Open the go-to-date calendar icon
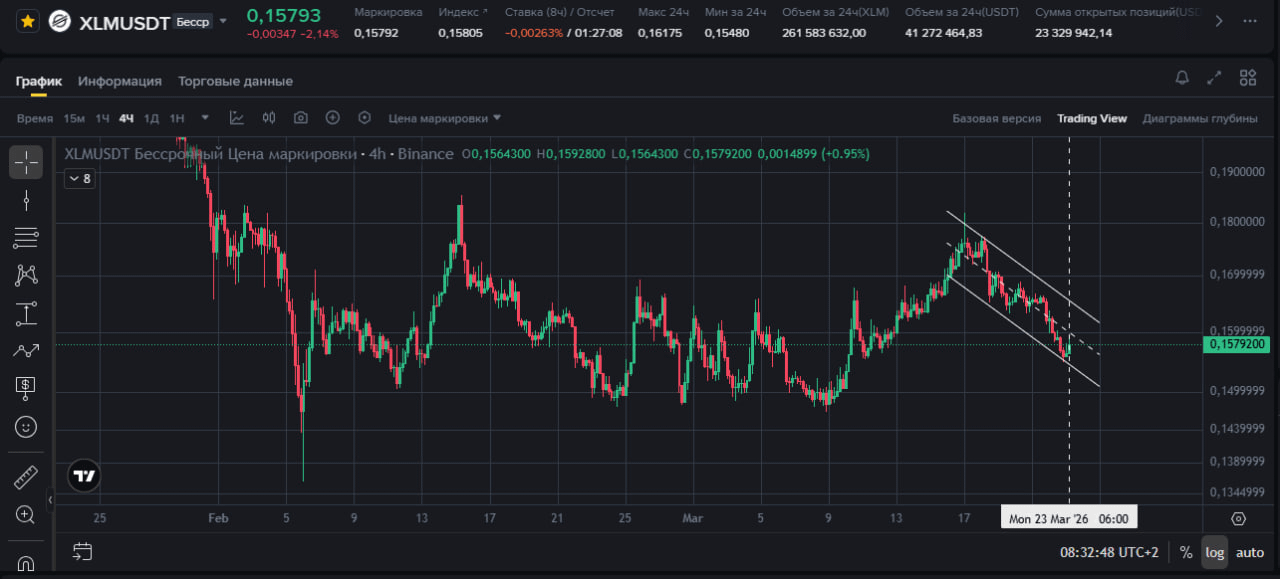The image size is (1280, 579). pos(83,551)
